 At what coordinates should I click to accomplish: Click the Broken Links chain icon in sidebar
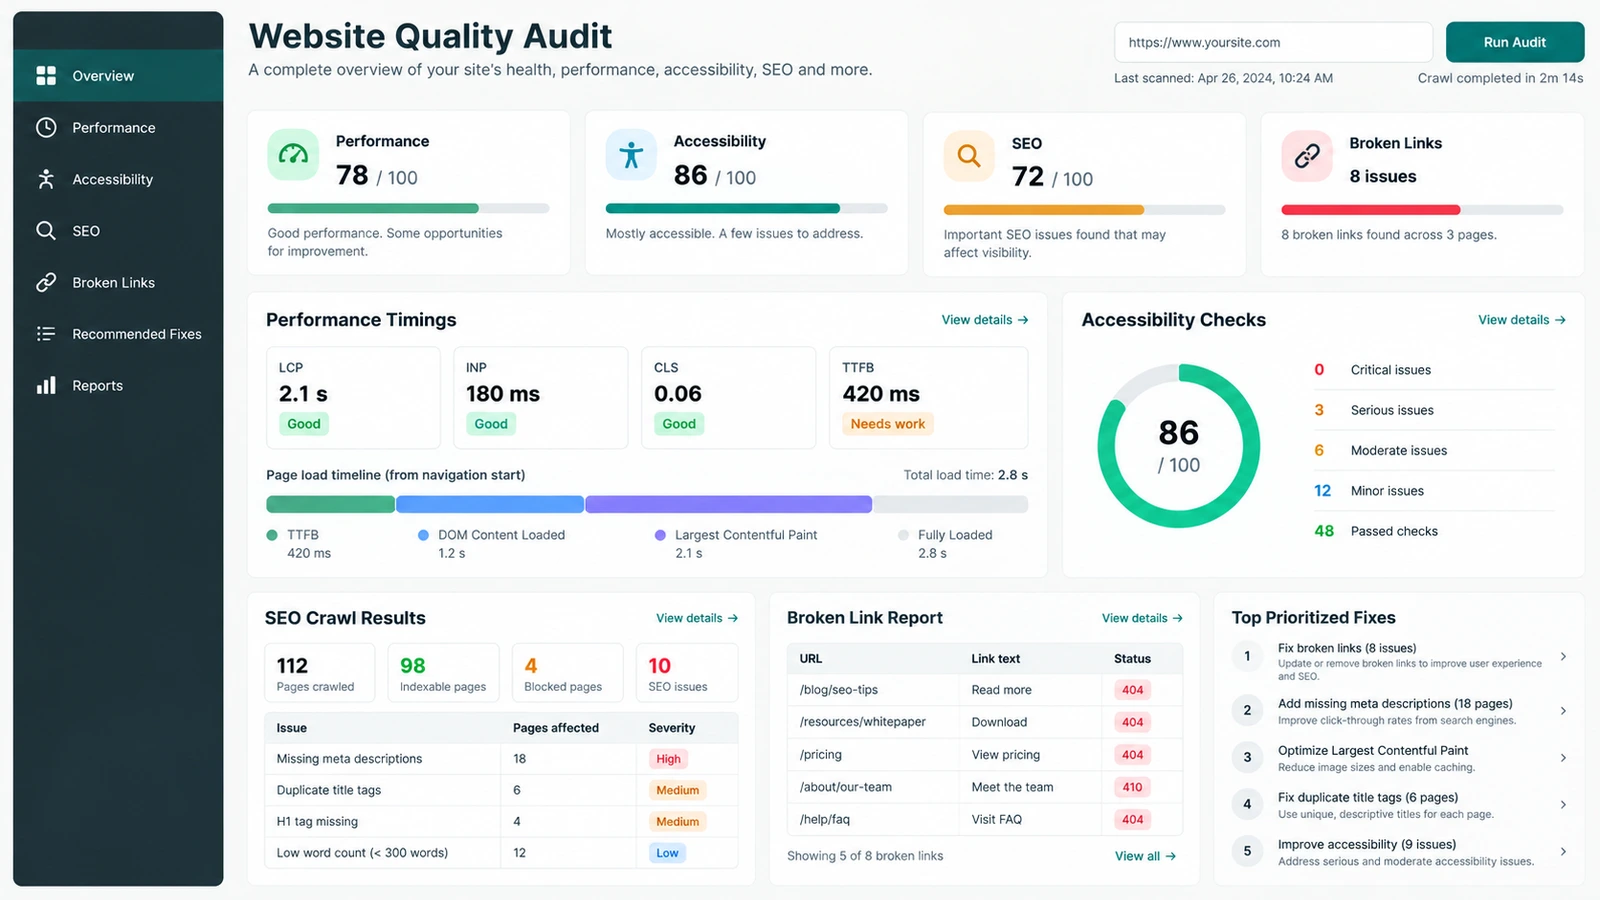click(46, 283)
